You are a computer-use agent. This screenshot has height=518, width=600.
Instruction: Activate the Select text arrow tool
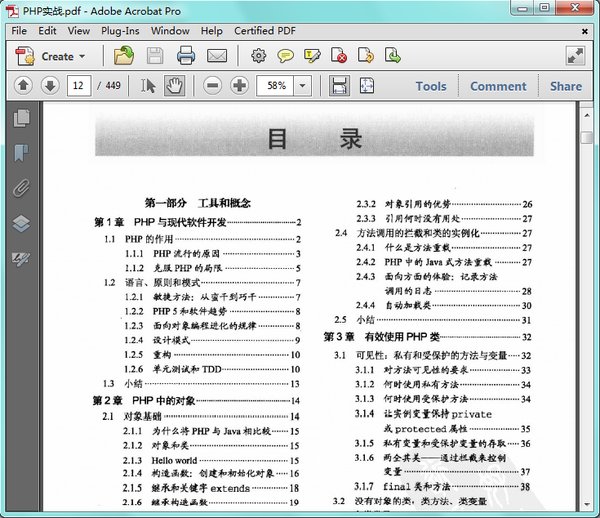148,86
